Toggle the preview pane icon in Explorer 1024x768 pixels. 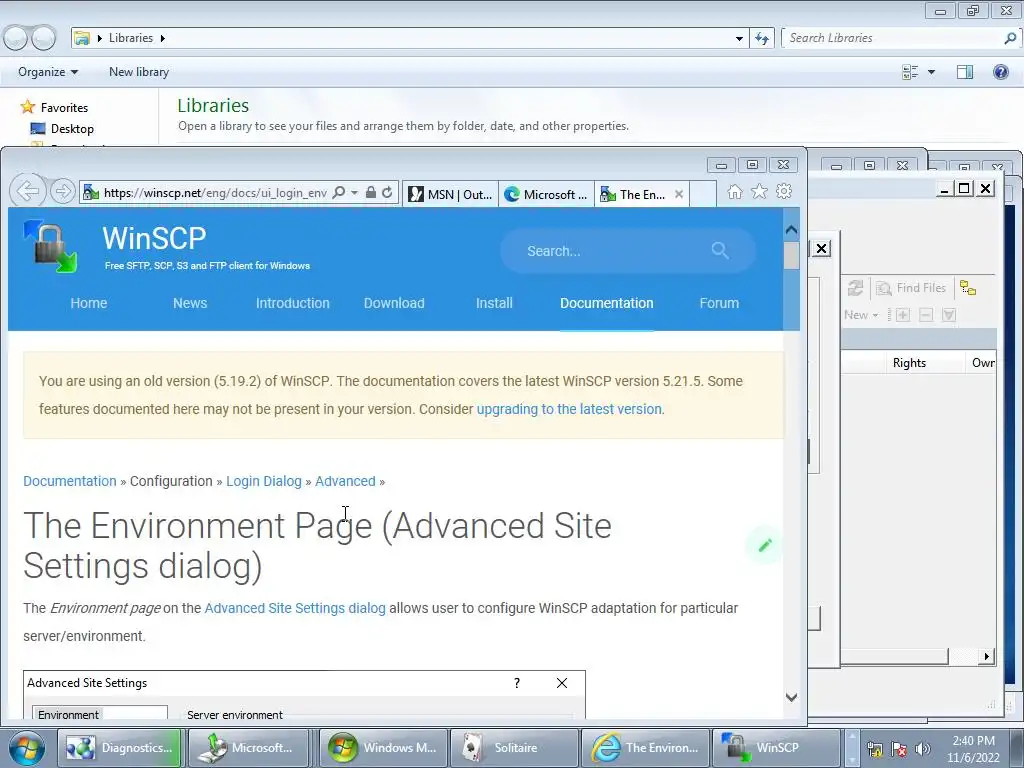coord(965,72)
